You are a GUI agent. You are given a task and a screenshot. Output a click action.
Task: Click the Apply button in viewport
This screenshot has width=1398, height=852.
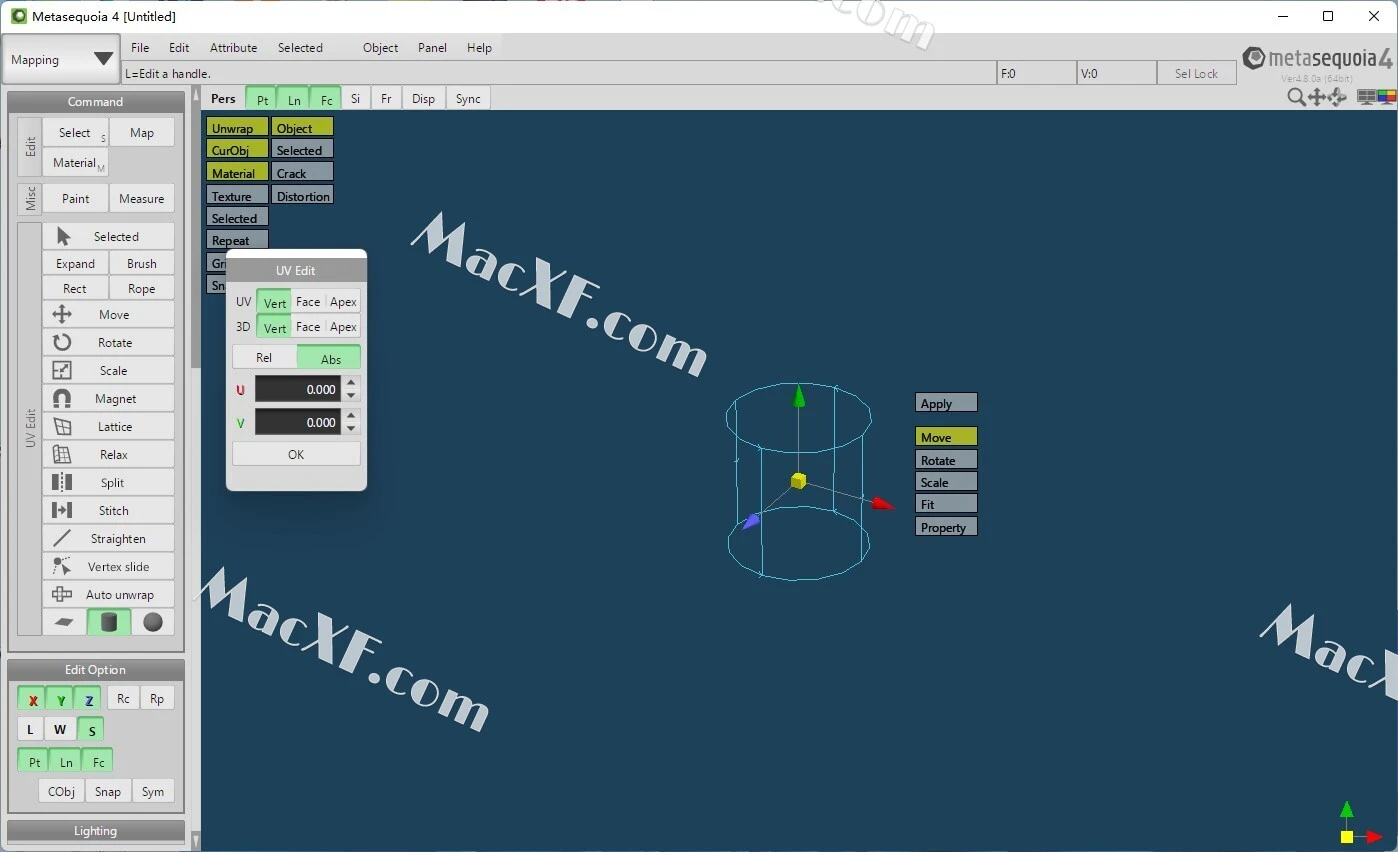tap(946, 403)
